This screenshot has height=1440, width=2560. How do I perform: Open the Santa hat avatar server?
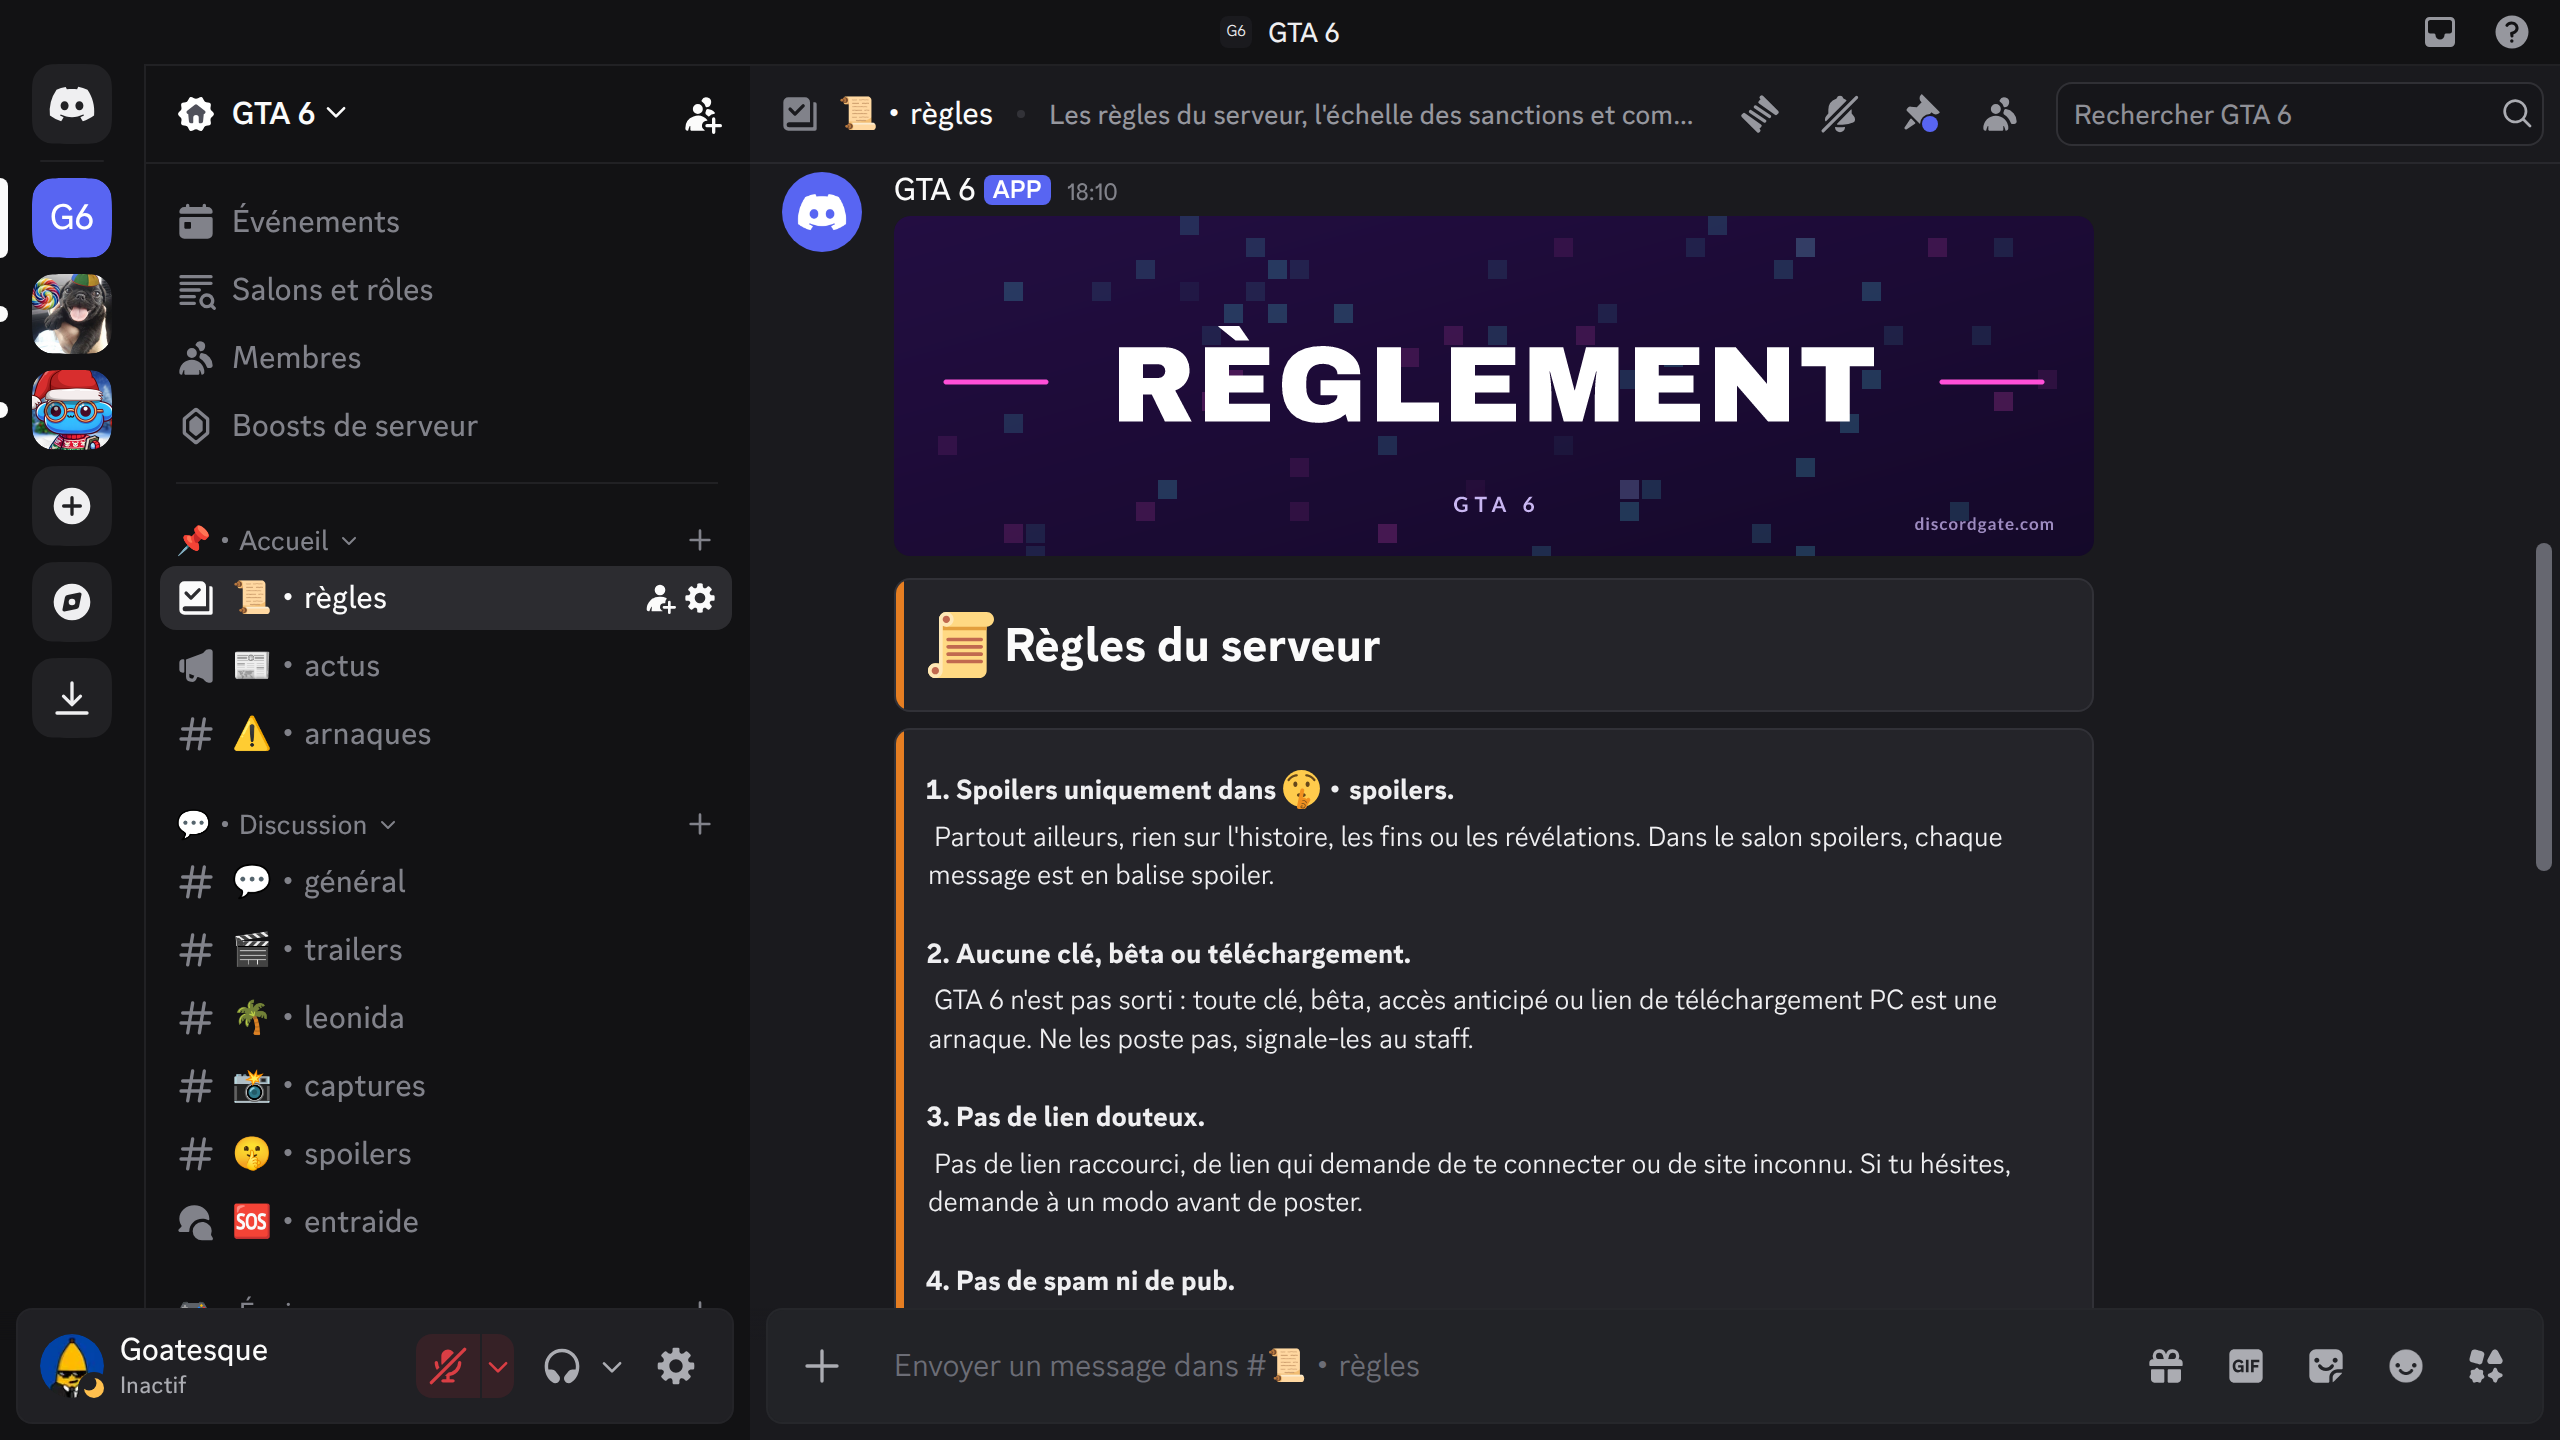(72, 410)
